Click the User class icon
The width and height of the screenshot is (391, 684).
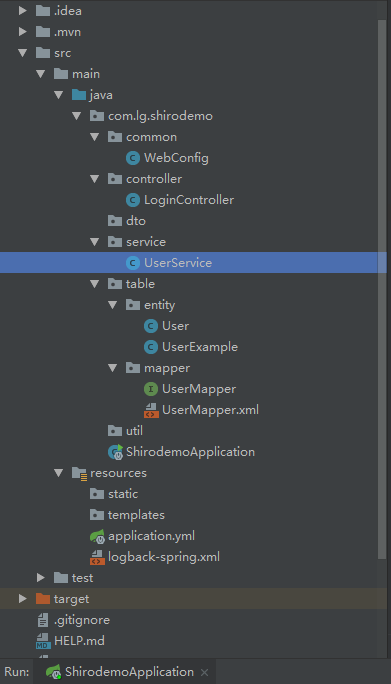[151, 326]
